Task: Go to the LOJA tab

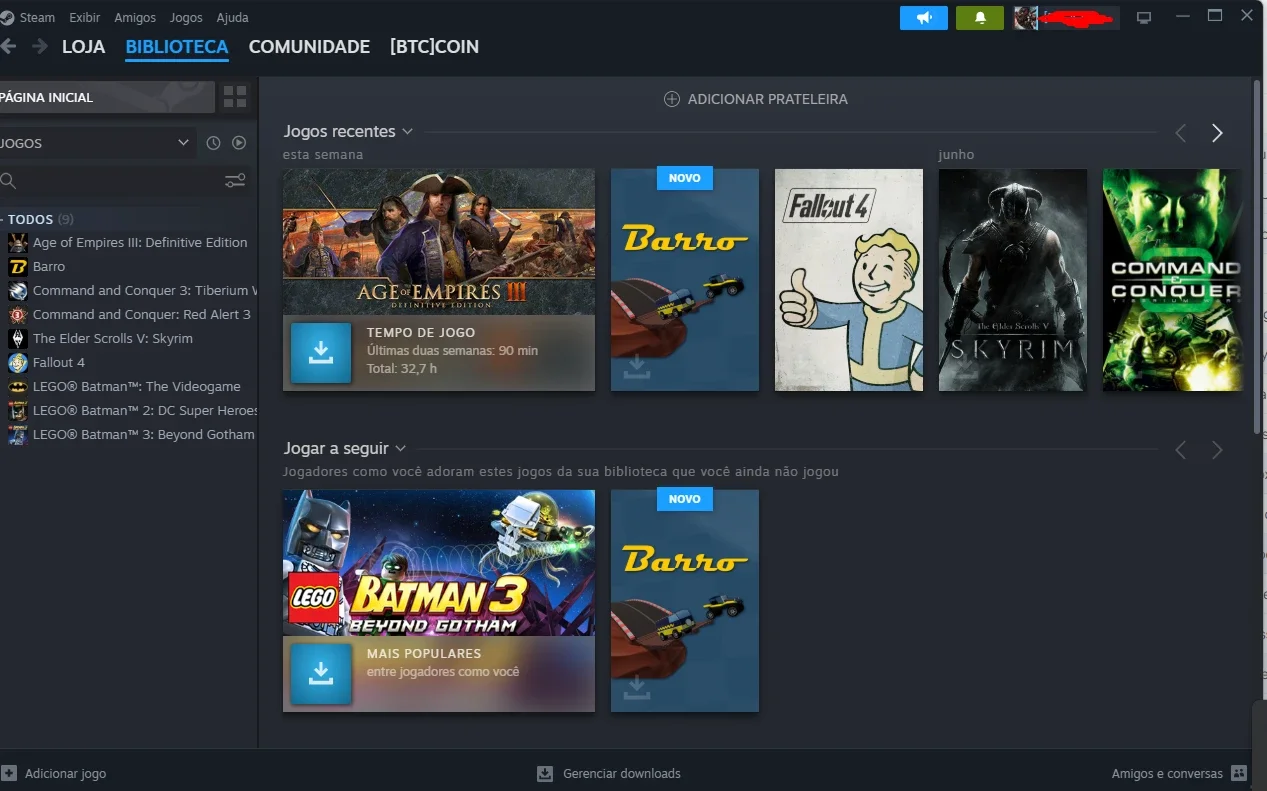Action: point(83,47)
